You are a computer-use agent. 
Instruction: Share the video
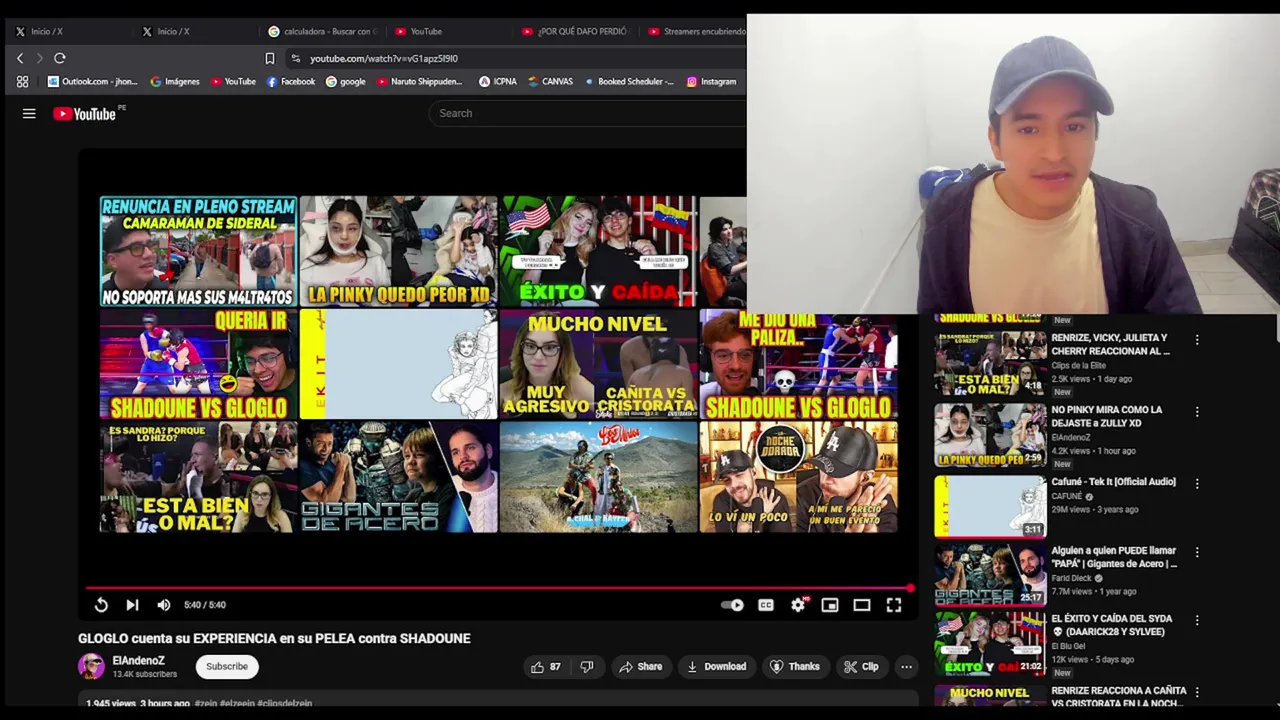(x=640, y=667)
